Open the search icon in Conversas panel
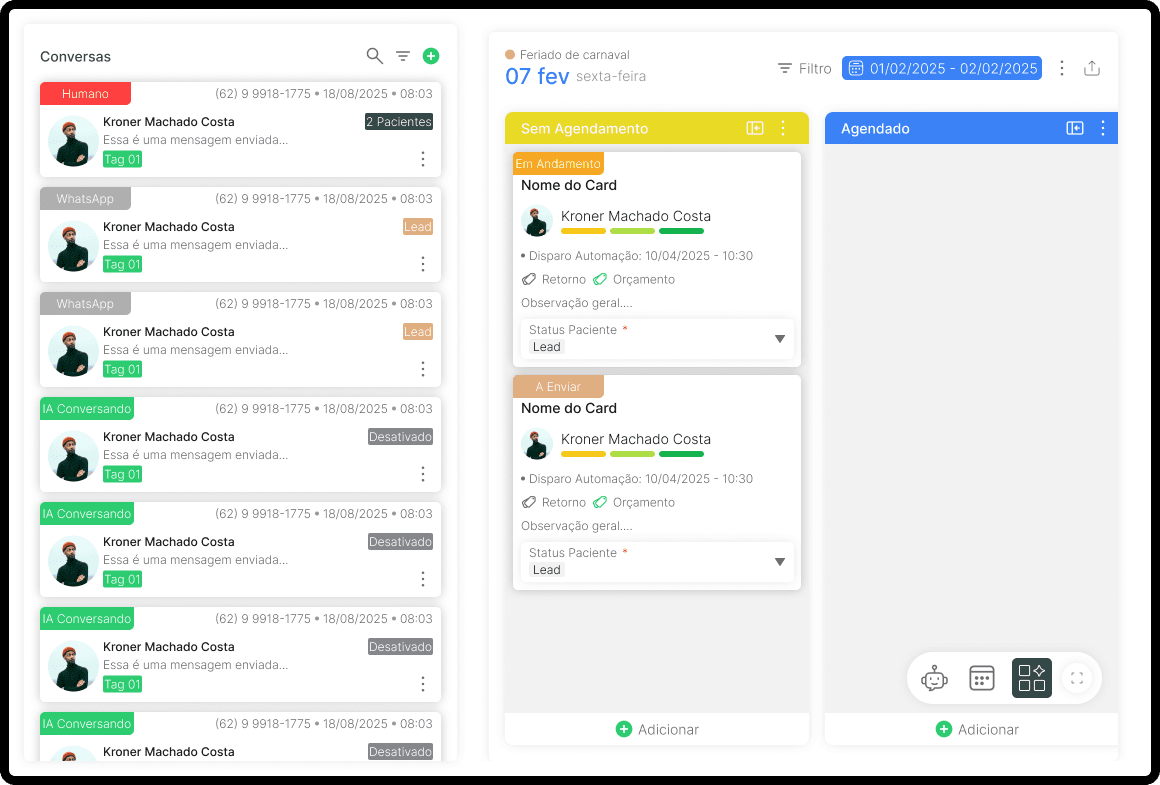Image resolution: width=1160 pixels, height=785 pixels. click(374, 57)
